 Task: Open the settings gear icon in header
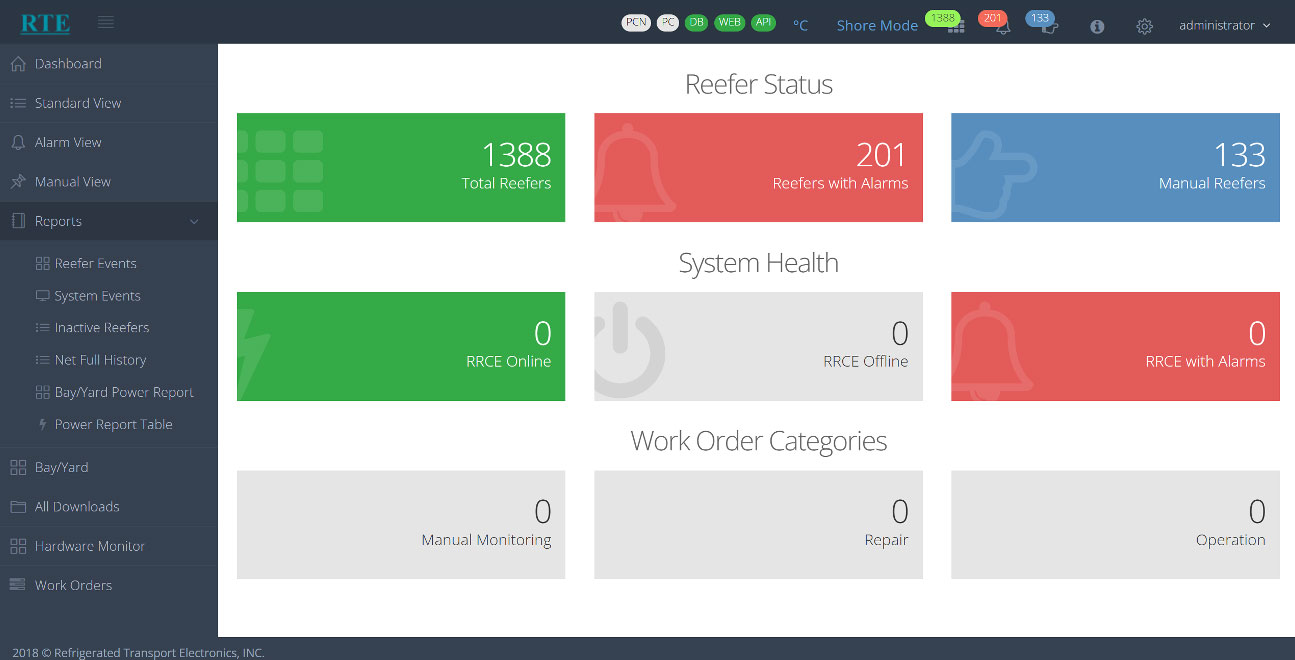point(1144,27)
